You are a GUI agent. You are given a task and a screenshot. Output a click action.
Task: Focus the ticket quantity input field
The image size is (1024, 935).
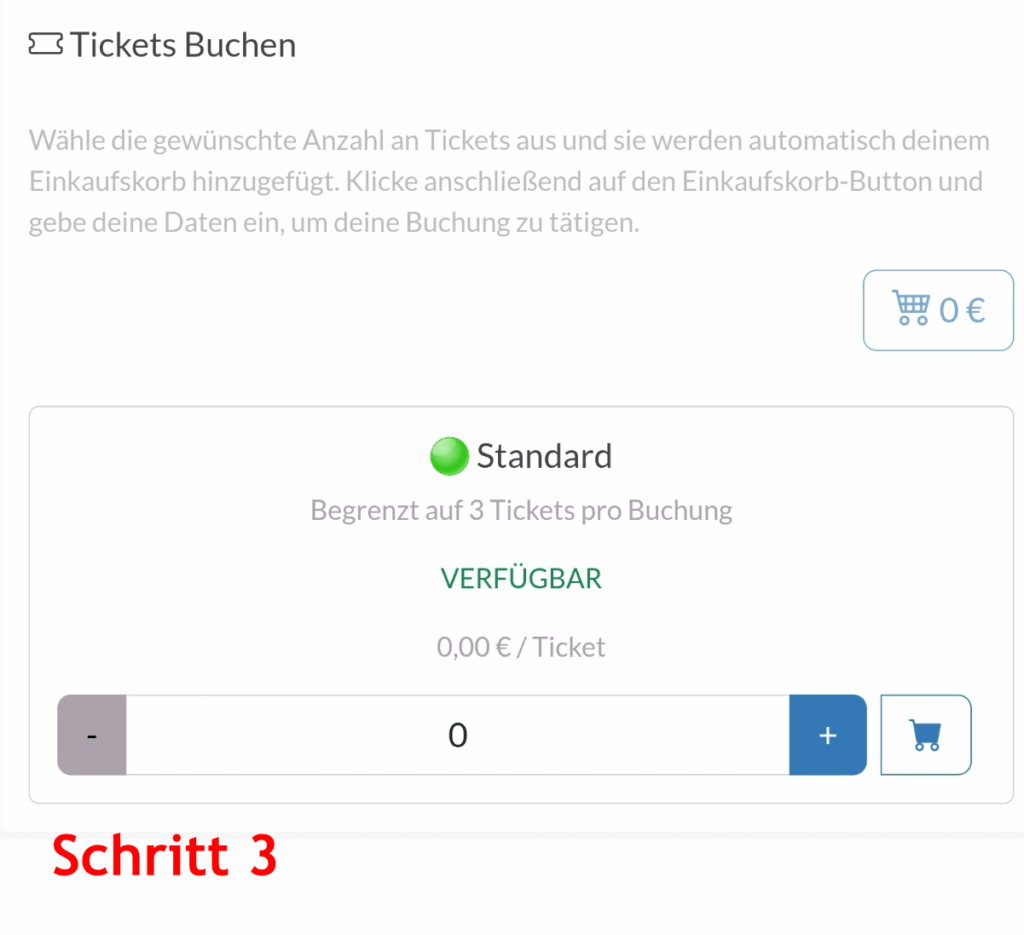[457, 735]
